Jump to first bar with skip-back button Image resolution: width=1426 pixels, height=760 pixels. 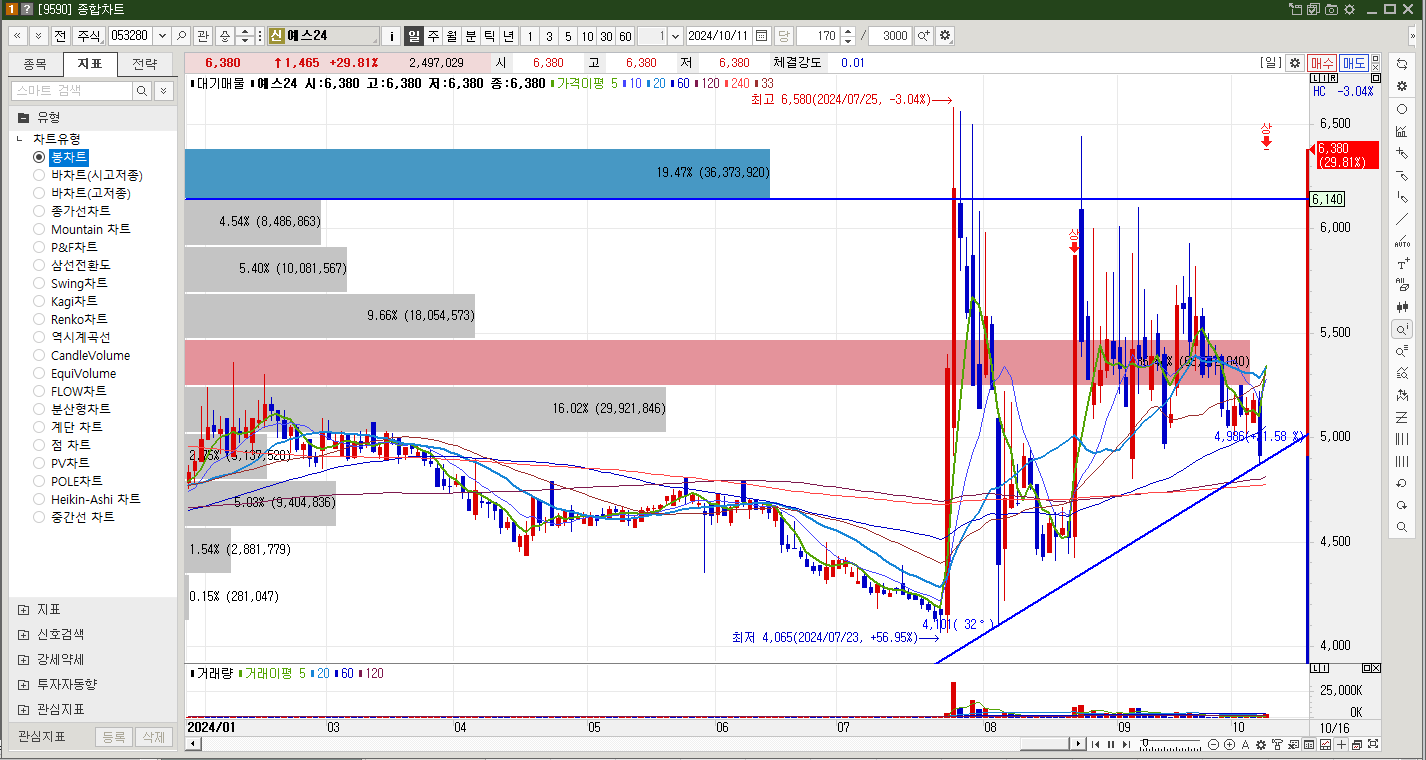pos(1095,744)
